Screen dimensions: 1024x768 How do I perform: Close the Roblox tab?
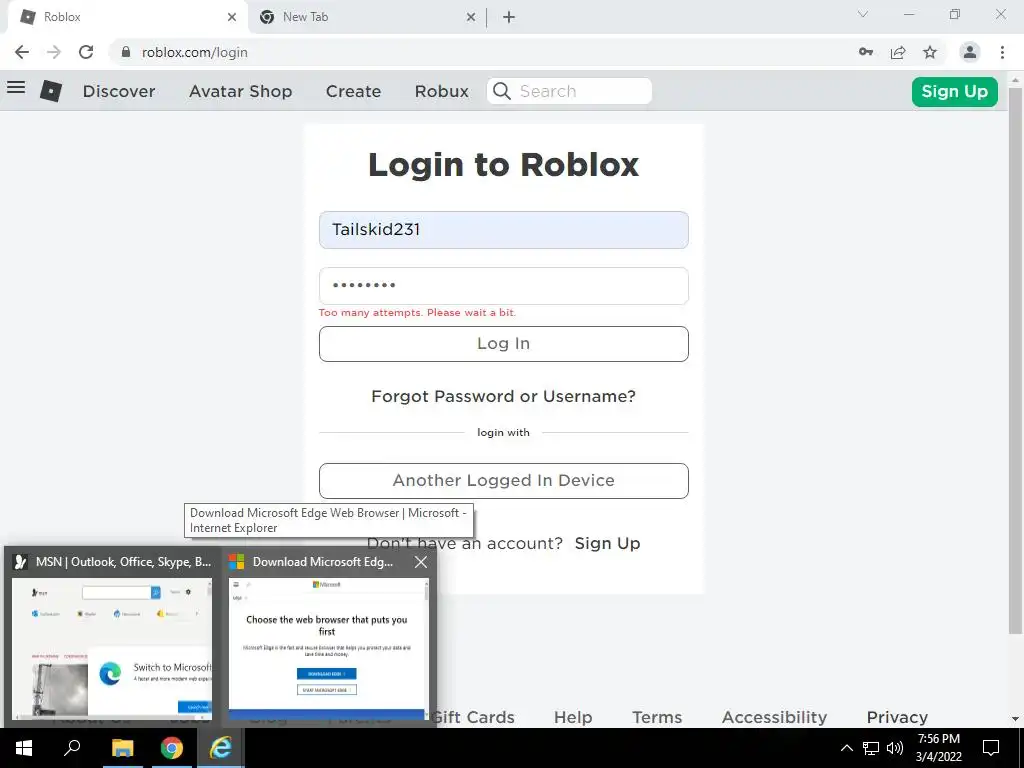232,17
